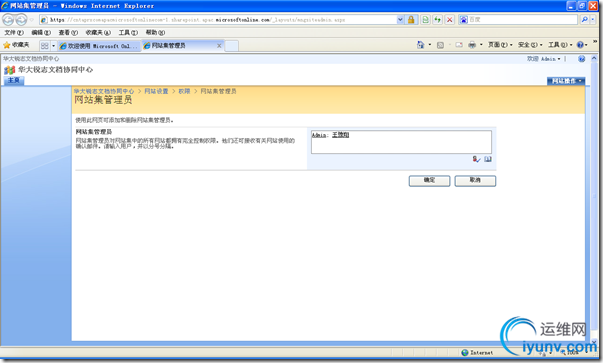Print the page using the printer icon
The image size is (603, 363).
[x=472, y=45]
